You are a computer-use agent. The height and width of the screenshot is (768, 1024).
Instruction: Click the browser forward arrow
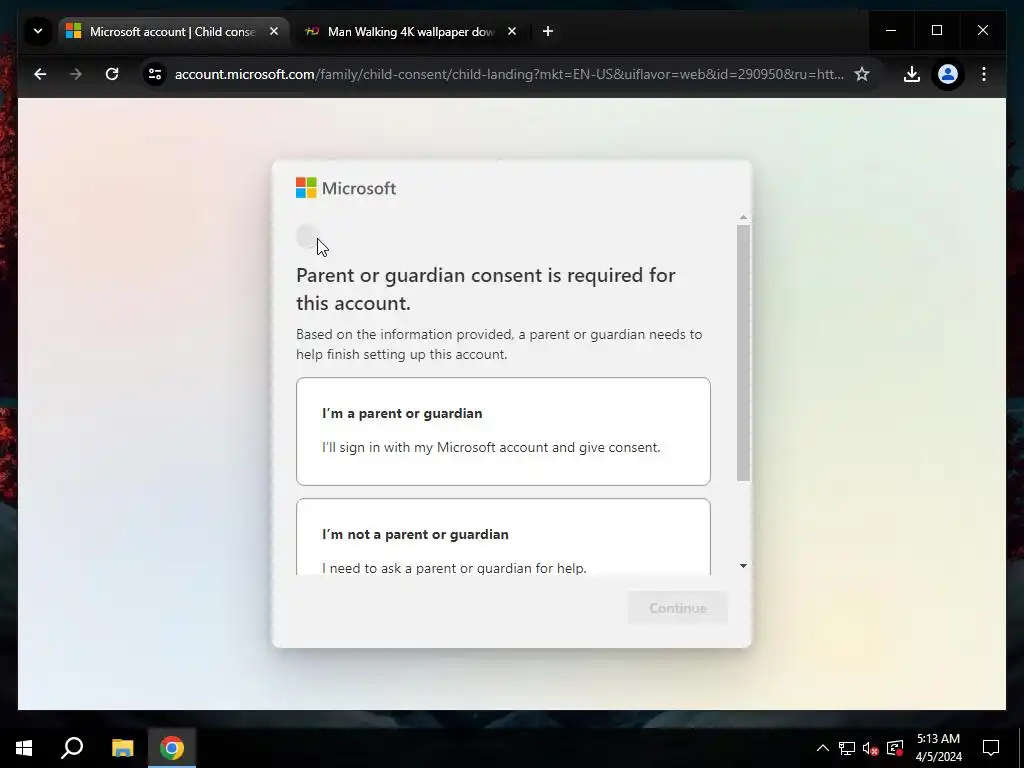tap(76, 74)
